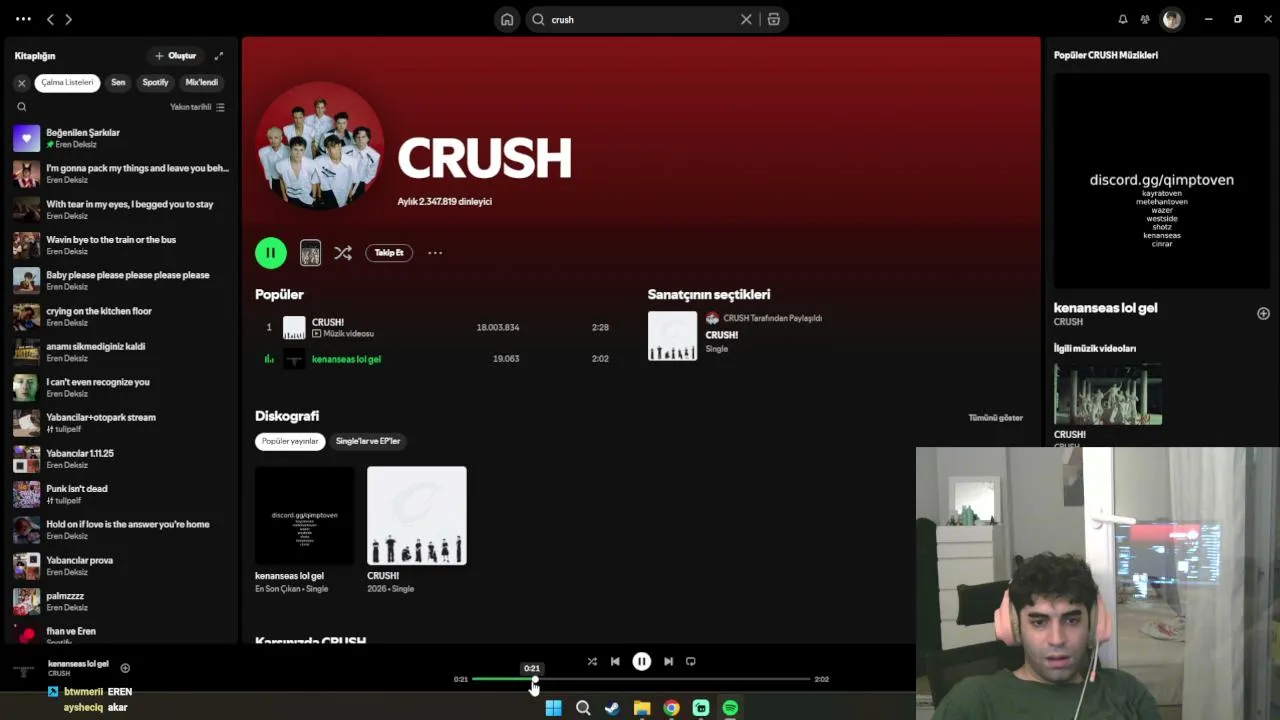Screen dimensions: 1280x720
Task: Select the Popüler yayınlar tab
Action: (290, 441)
